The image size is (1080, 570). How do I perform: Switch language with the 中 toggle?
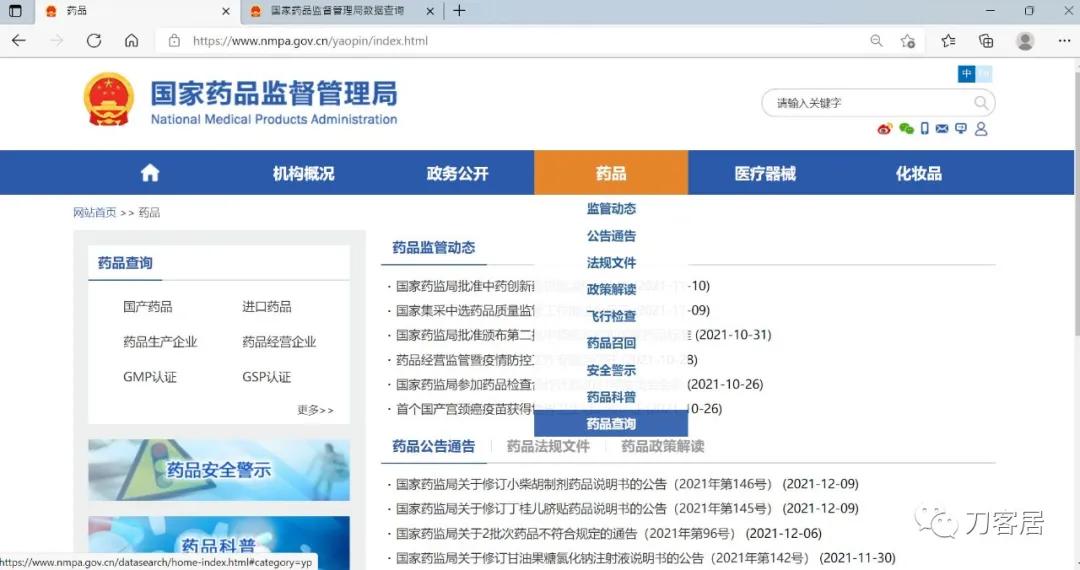(x=966, y=74)
